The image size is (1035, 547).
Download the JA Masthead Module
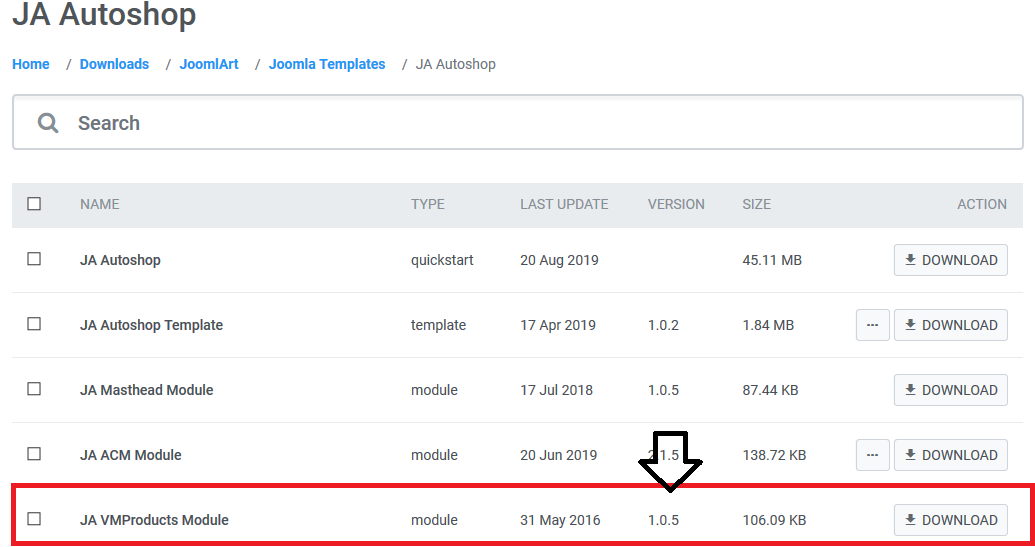pos(950,390)
